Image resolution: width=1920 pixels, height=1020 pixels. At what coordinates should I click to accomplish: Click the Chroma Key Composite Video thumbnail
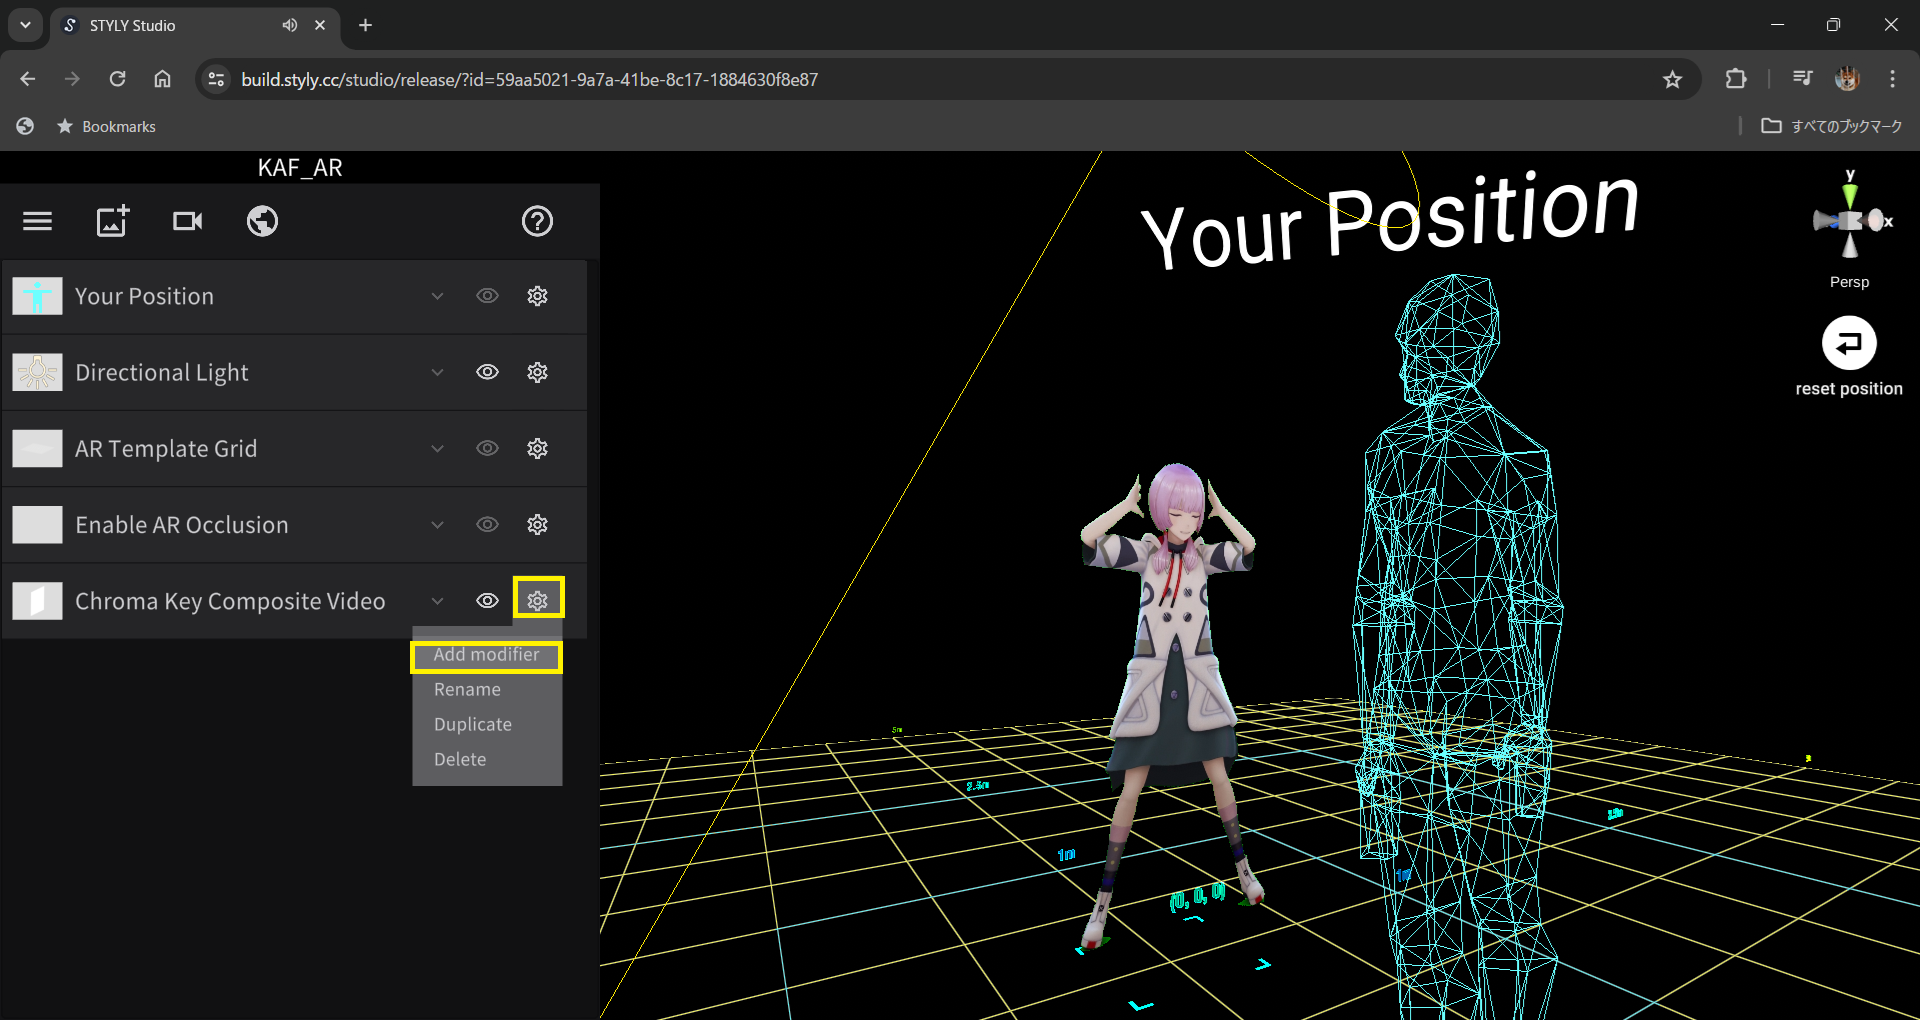(37, 600)
